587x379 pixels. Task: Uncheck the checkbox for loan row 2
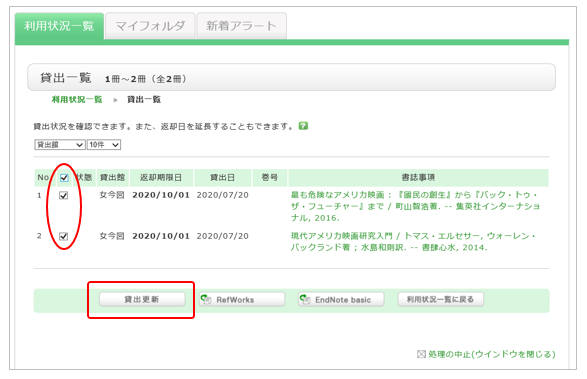click(x=64, y=236)
